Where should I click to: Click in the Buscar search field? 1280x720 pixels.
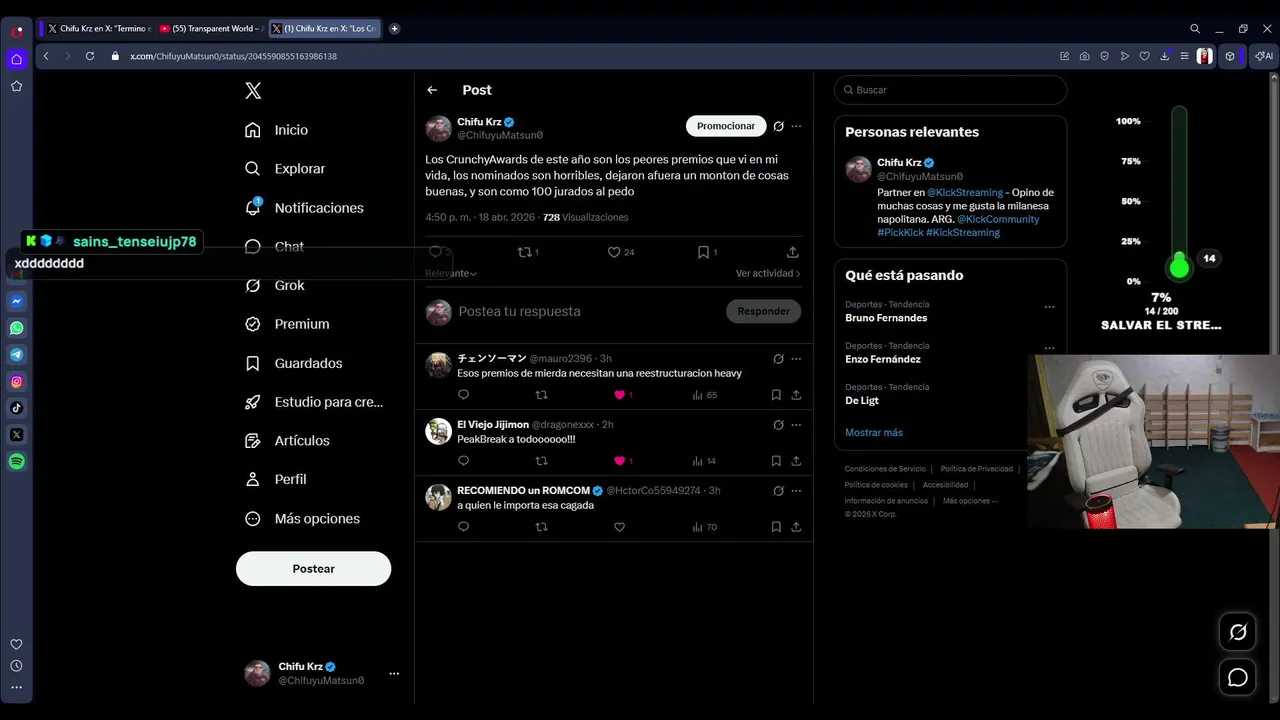click(x=950, y=90)
